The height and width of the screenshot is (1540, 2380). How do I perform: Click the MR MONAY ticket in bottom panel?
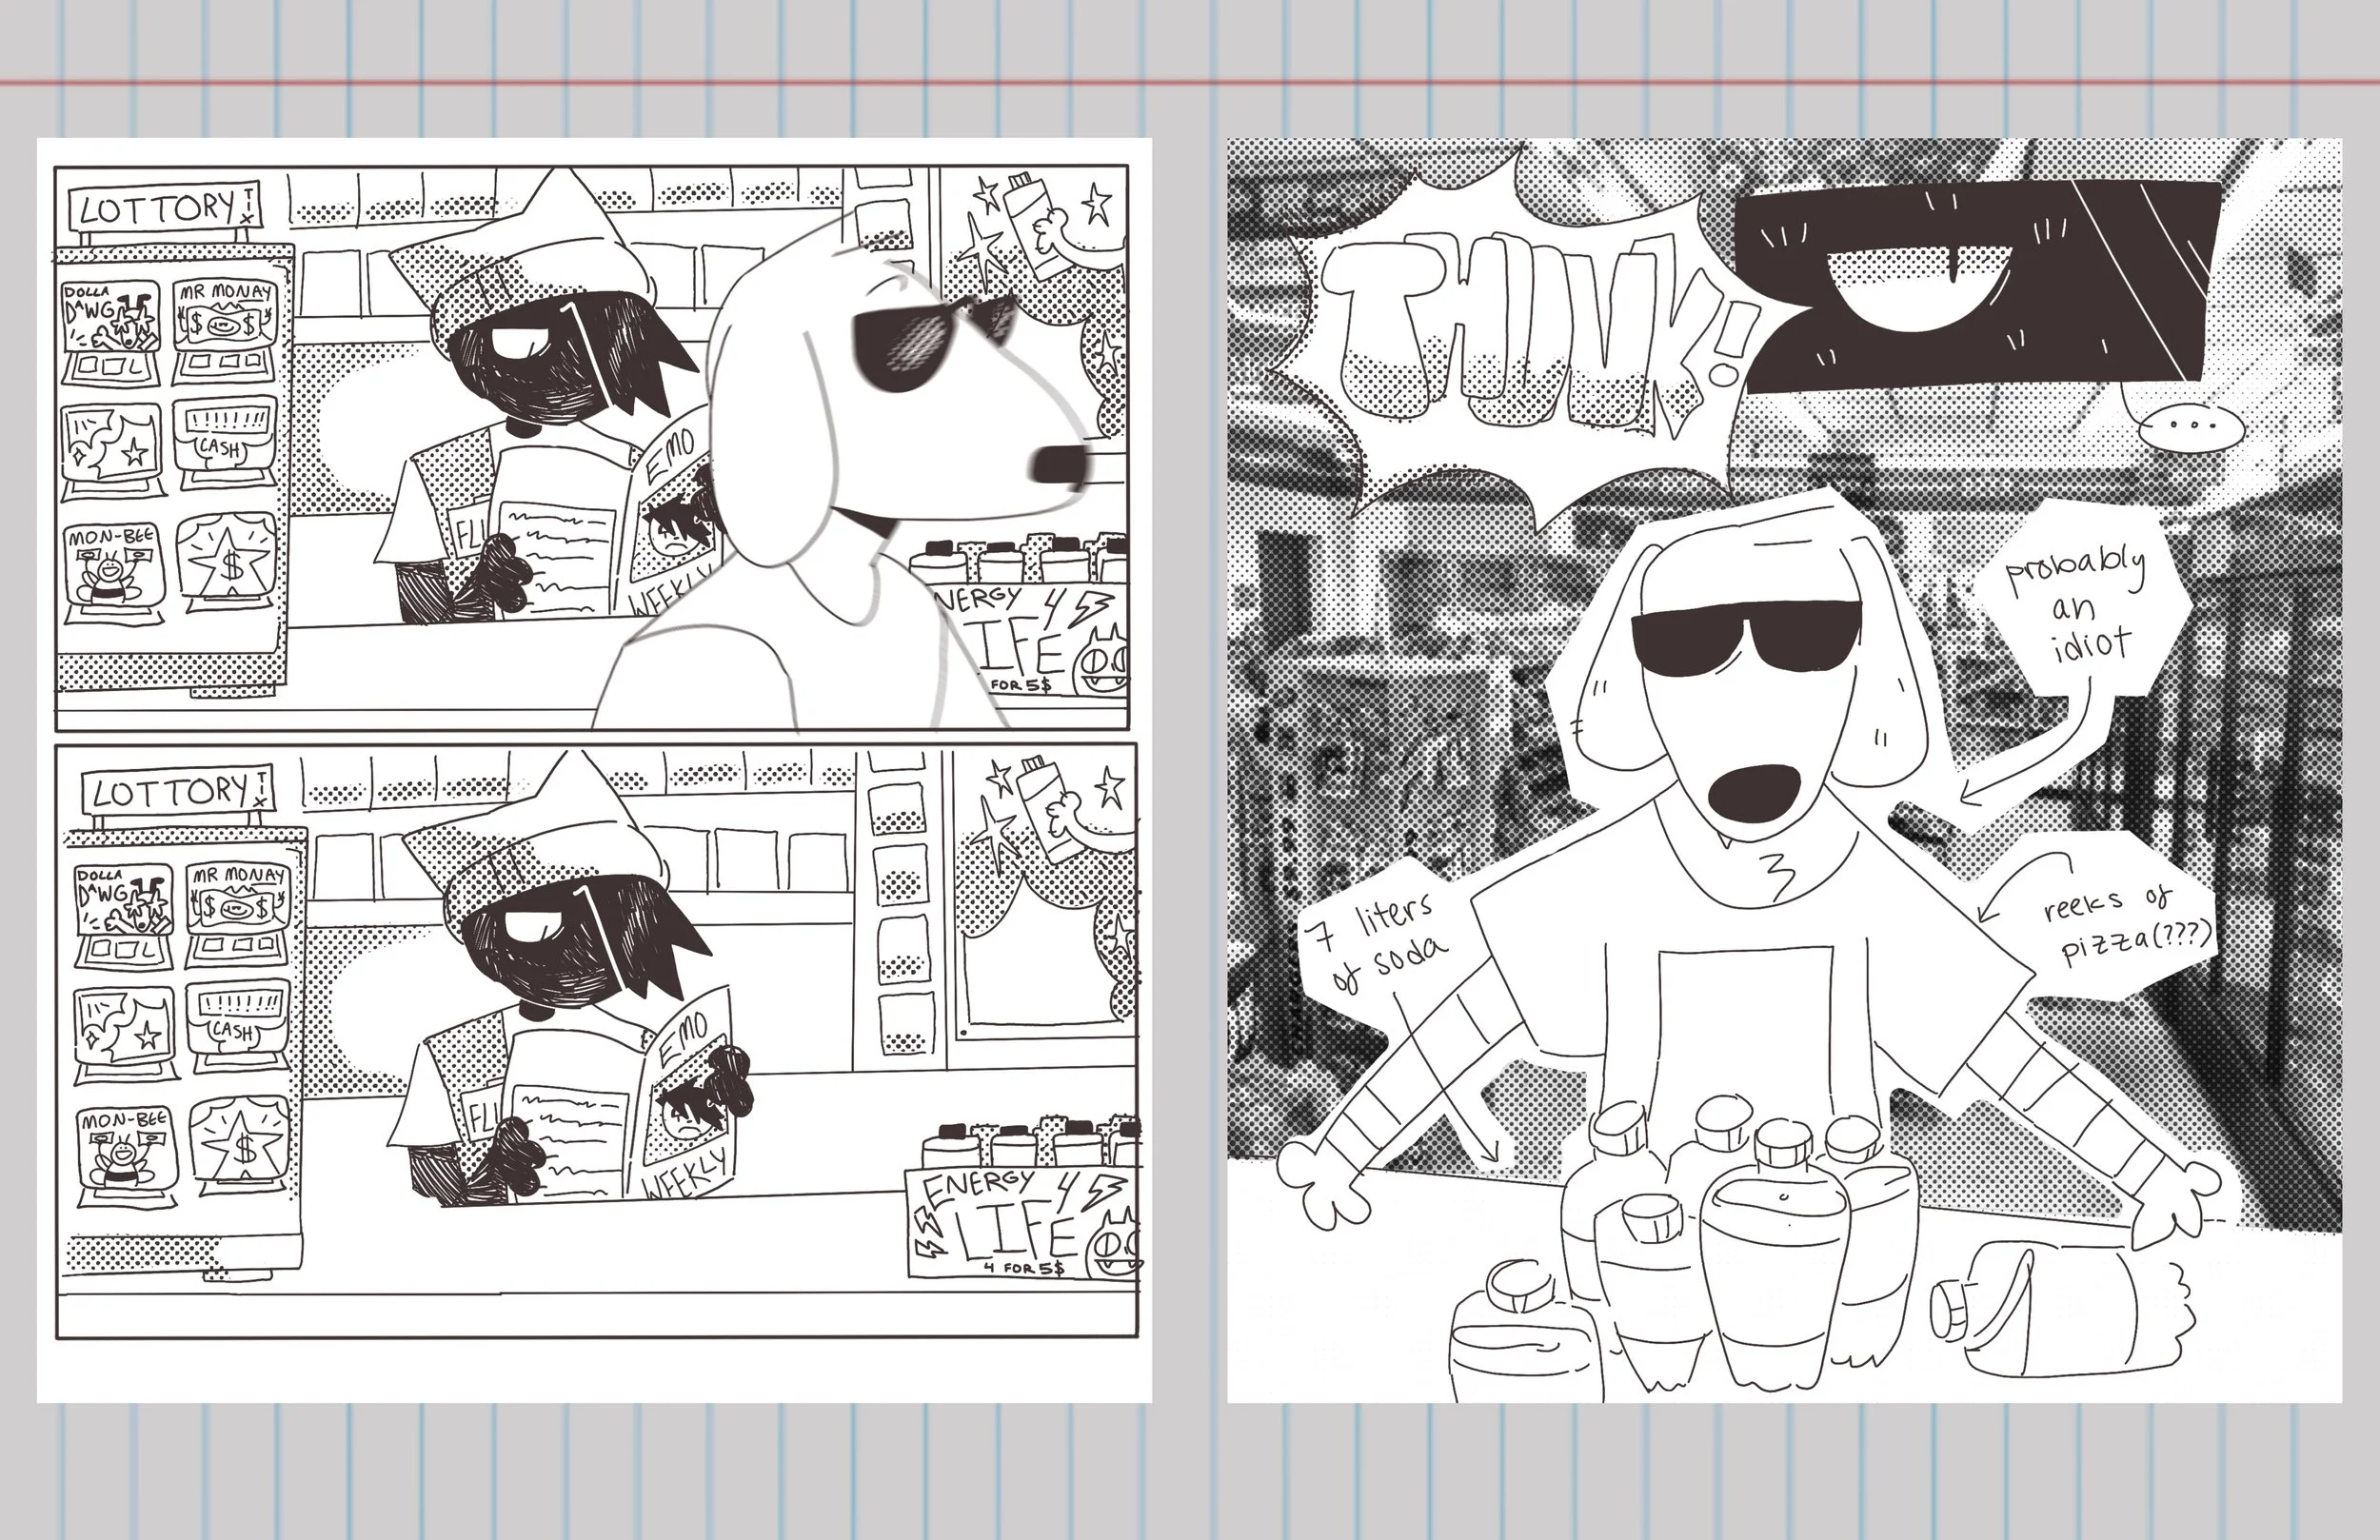coord(237,900)
